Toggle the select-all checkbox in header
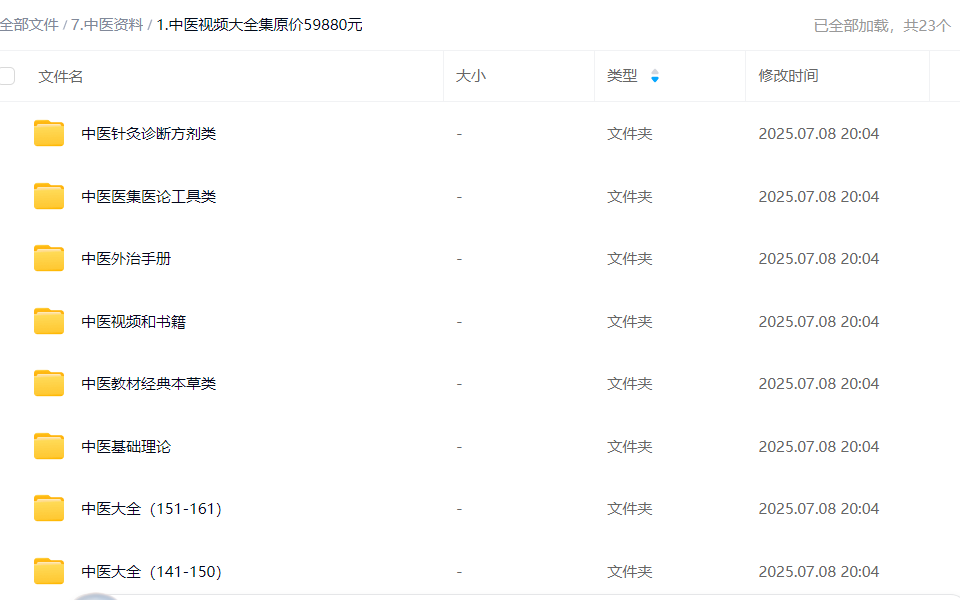The width and height of the screenshot is (960, 600). tap(7, 76)
